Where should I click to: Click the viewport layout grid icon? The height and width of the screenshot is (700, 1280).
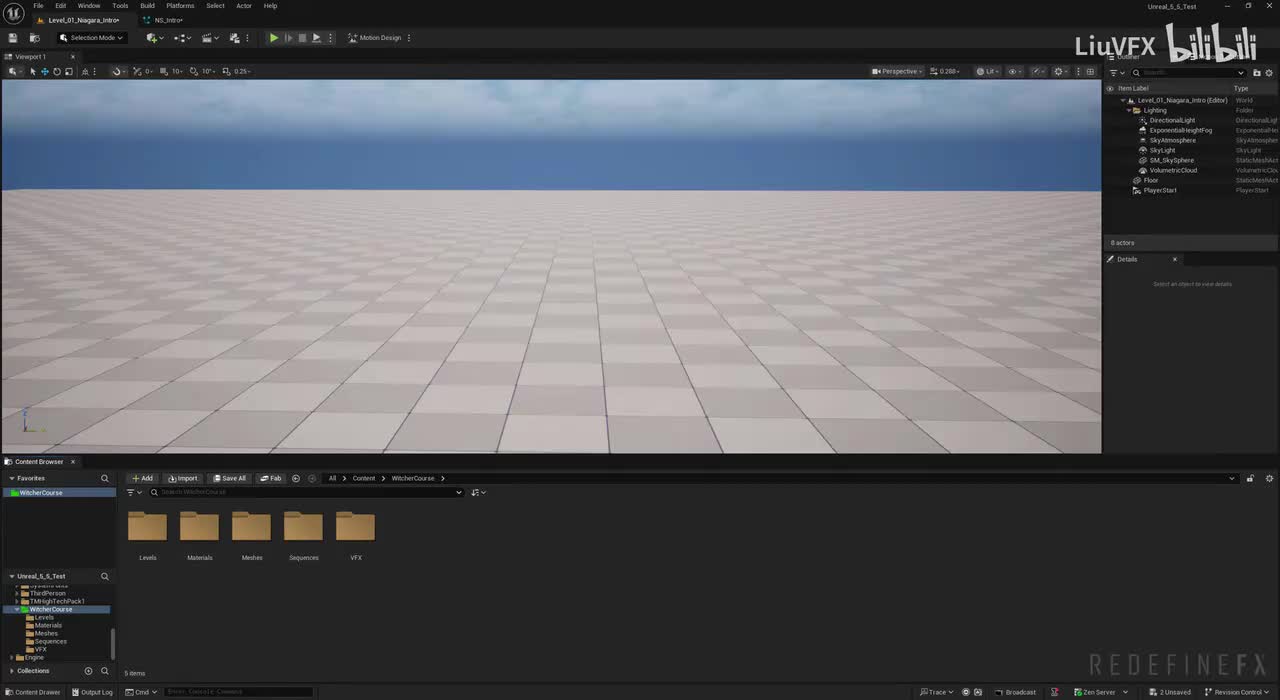[1090, 71]
